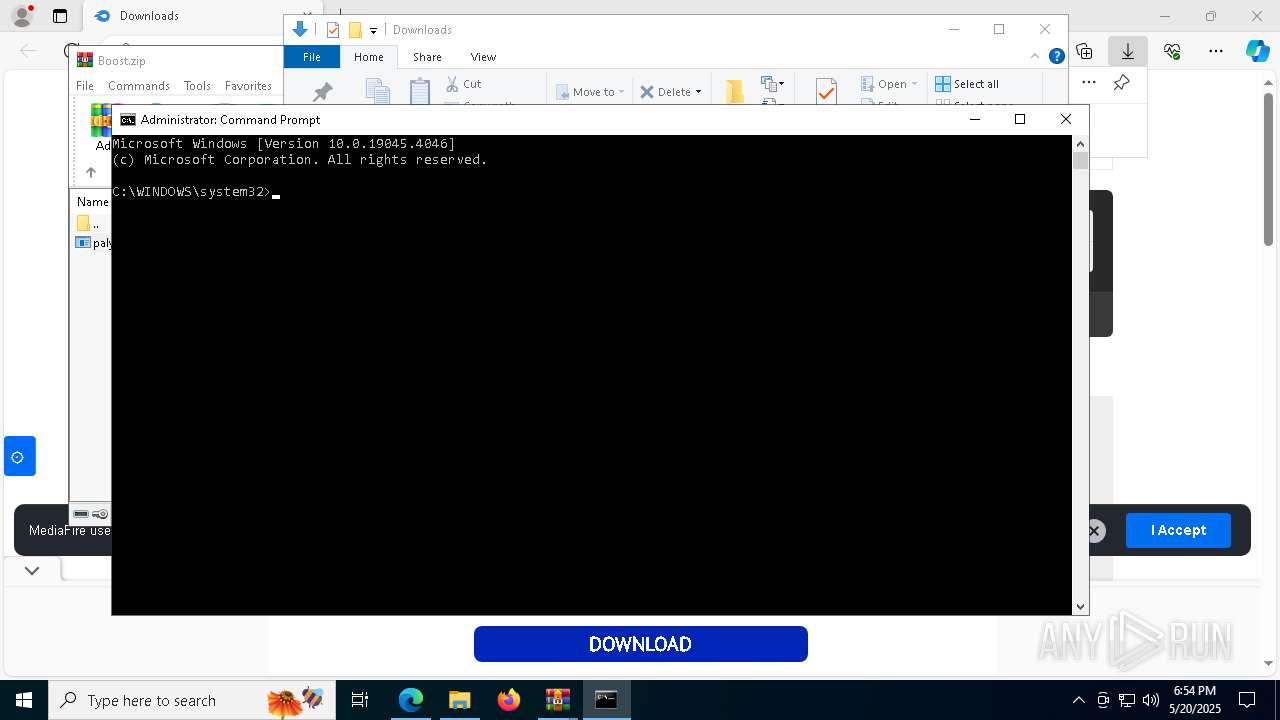The image size is (1280, 720).
Task: Open Edge Collections icon
Action: point(1084,51)
